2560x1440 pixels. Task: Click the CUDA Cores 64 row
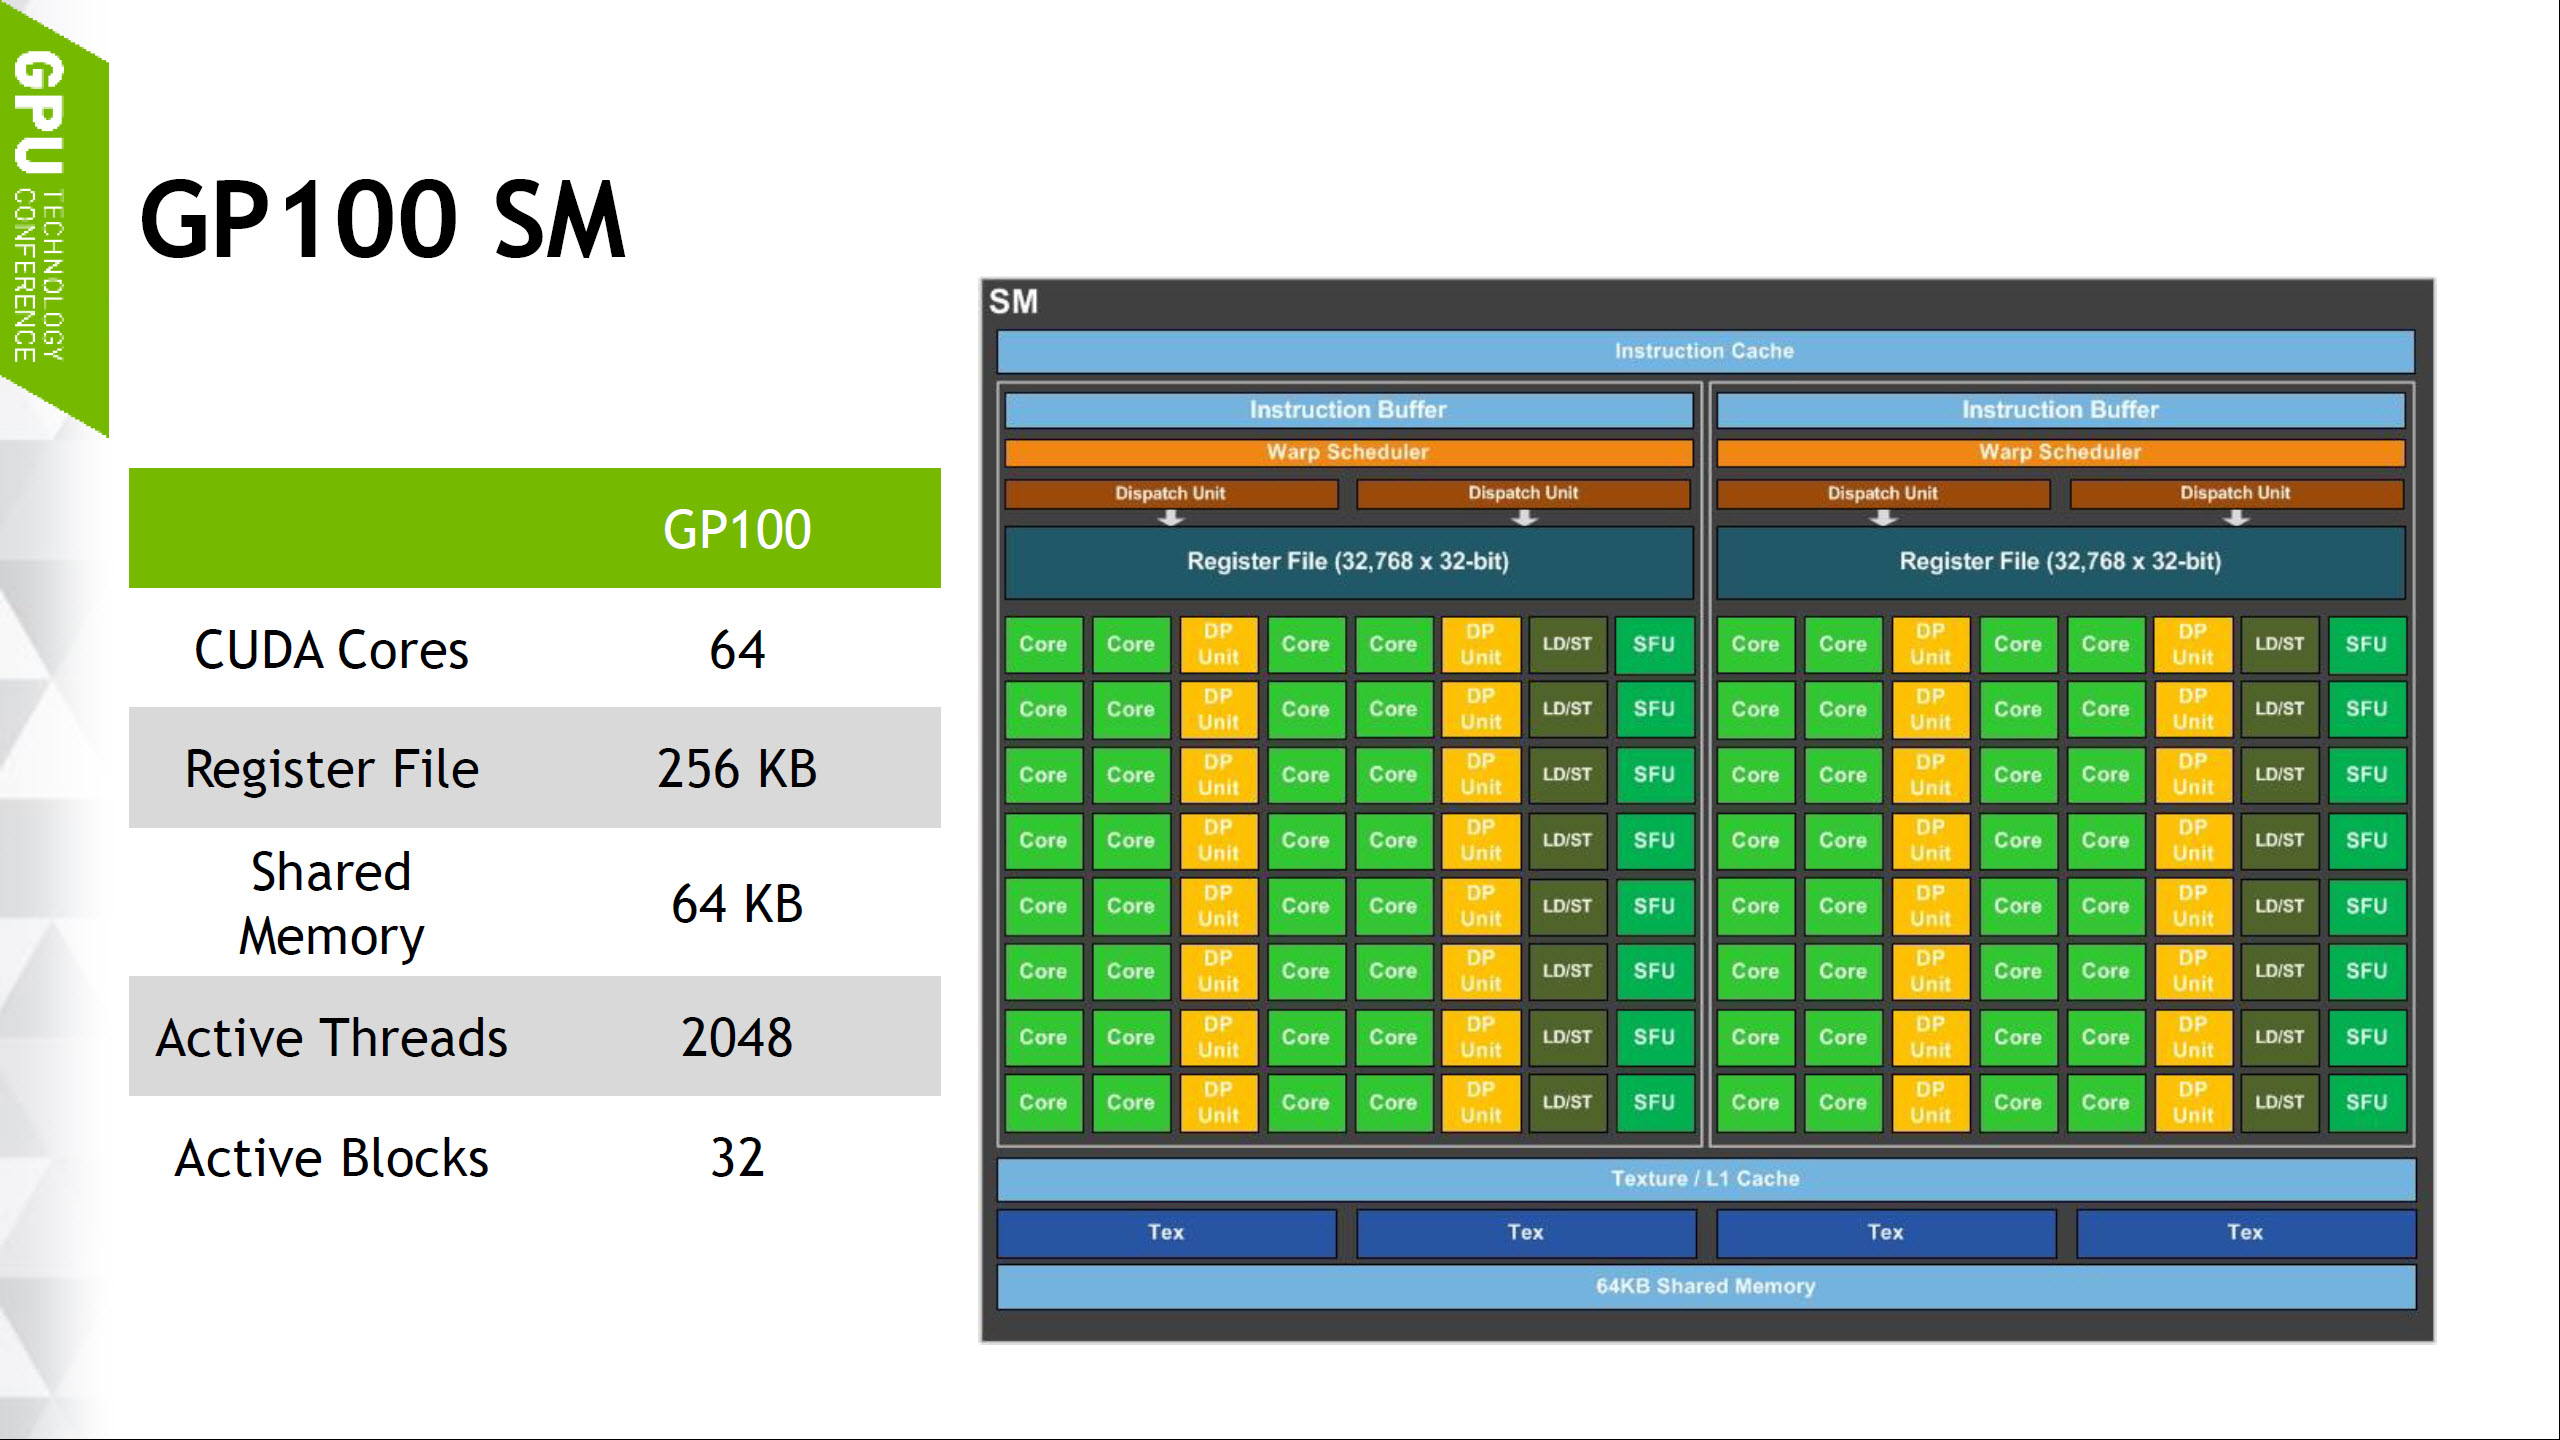[x=500, y=648]
